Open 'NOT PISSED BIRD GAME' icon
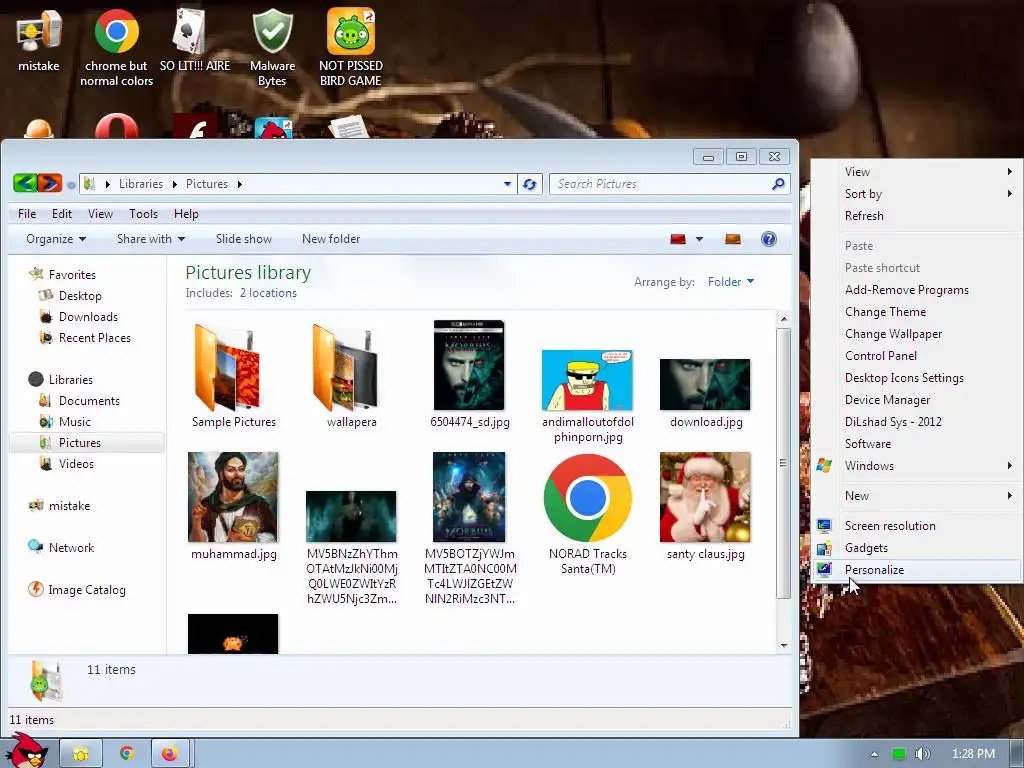This screenshot has width=1024, height=768. (351, 47)
